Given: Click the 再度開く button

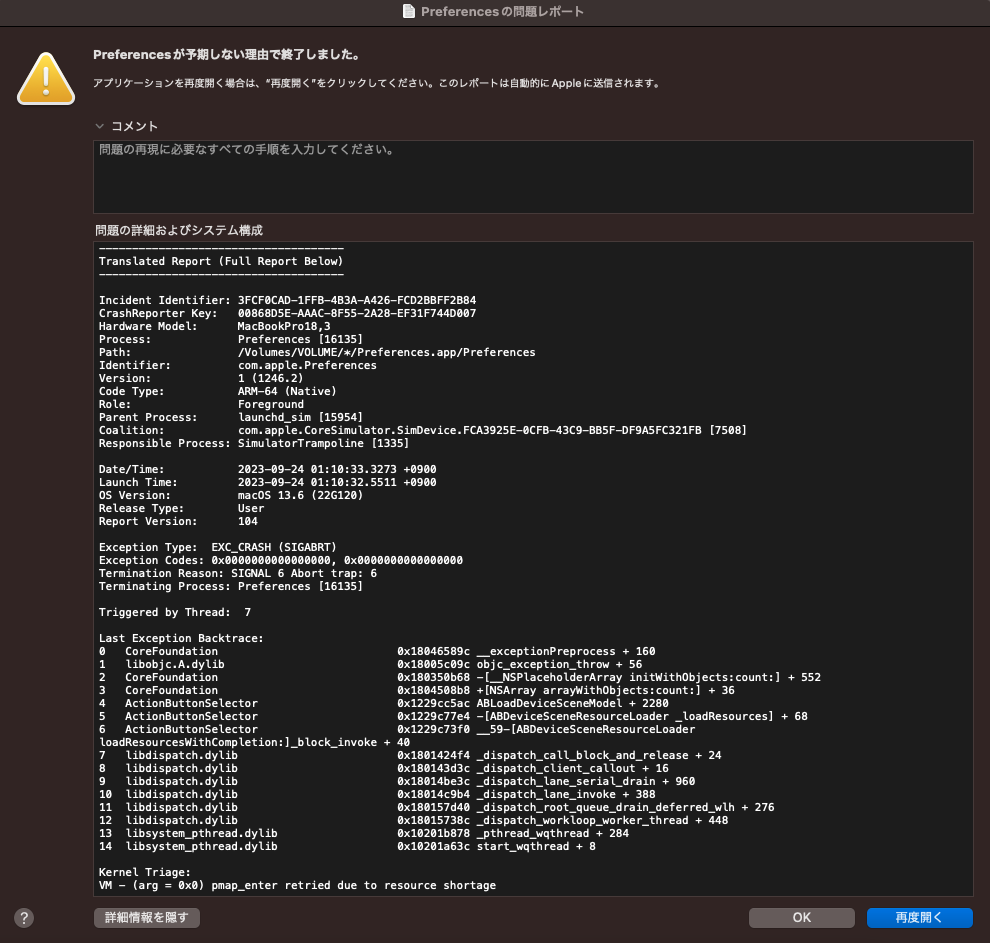Looking at the screenshot, I should [x=919, y=918].
